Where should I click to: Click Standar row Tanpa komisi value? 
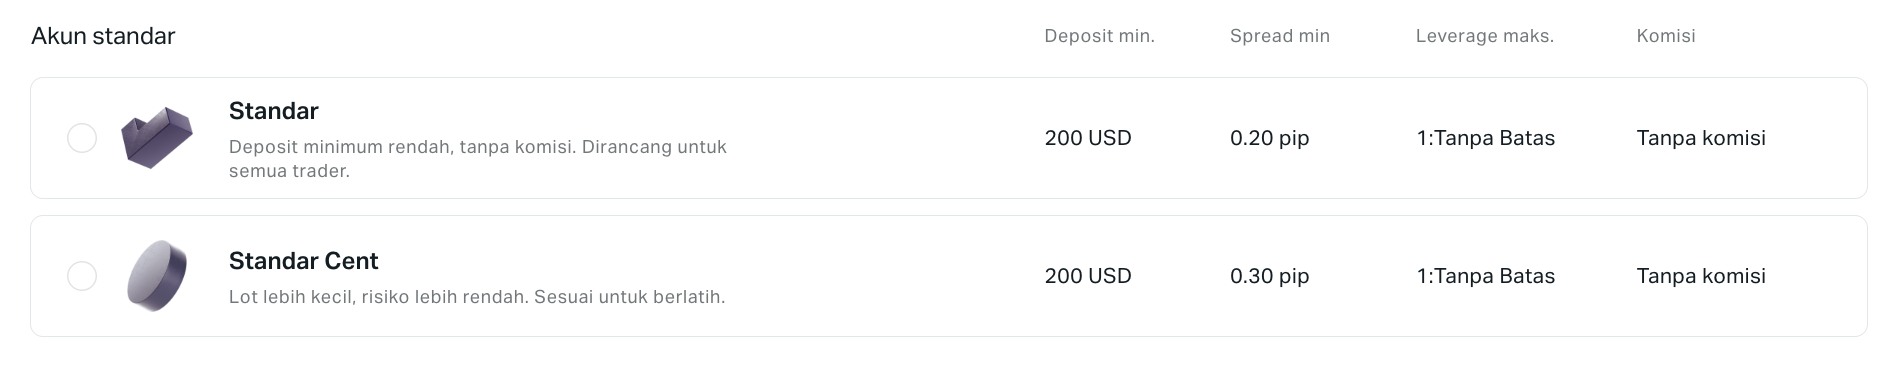(1701, 138)
